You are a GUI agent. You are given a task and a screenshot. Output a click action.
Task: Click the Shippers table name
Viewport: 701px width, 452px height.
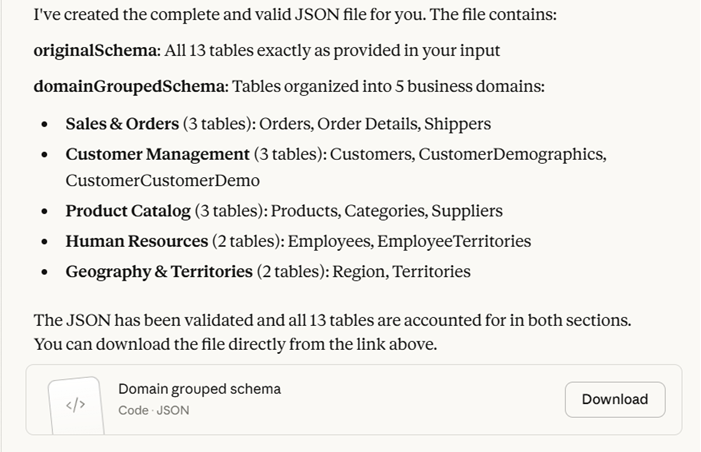457,124
